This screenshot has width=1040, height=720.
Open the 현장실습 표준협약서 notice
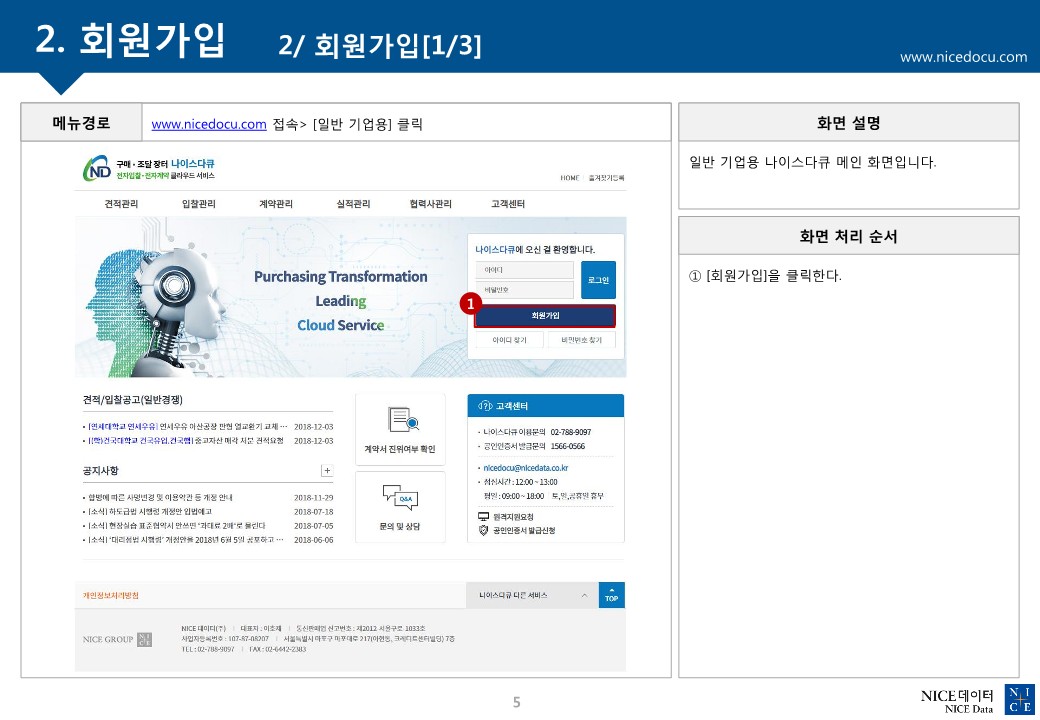[x=176, y=526]
